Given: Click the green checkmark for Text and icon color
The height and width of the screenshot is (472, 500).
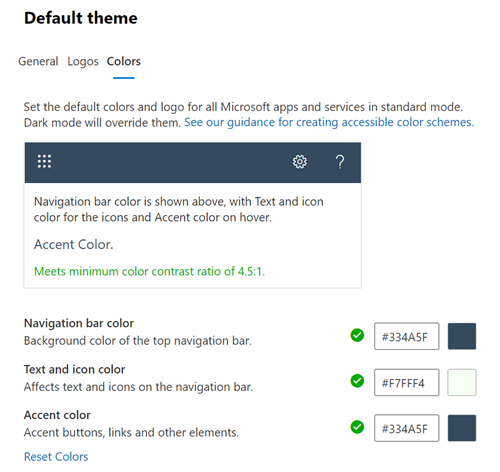Looking at the screenshot, I should 357,381.
